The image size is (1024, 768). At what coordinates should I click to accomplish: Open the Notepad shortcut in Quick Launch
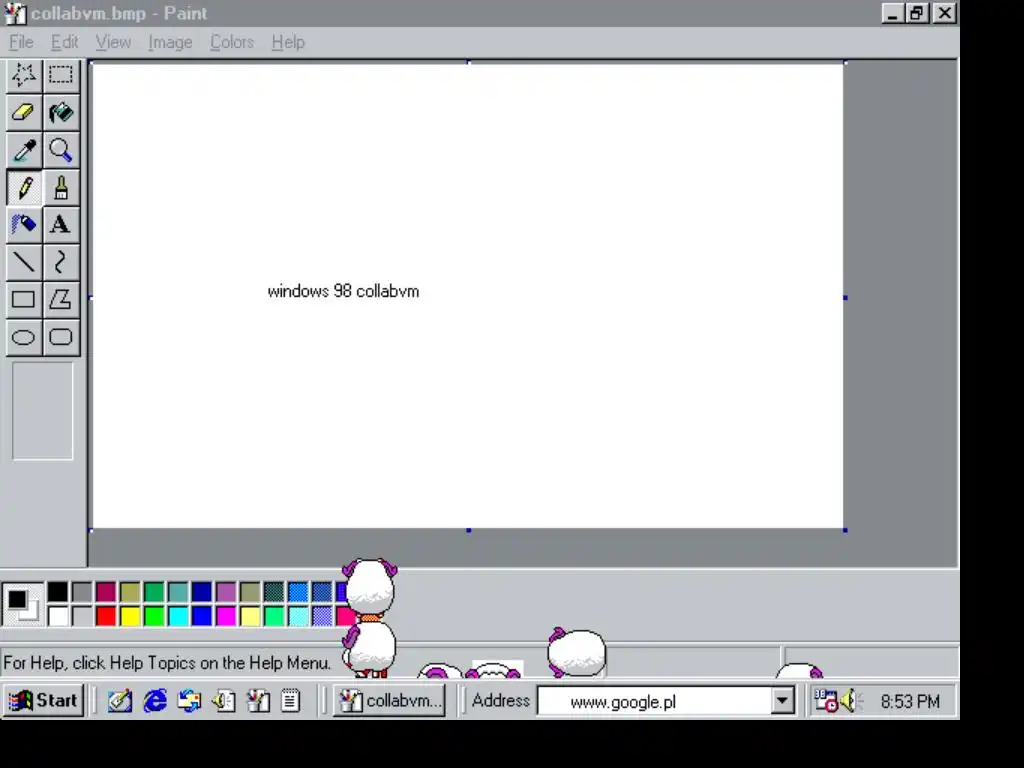point(291,701)
